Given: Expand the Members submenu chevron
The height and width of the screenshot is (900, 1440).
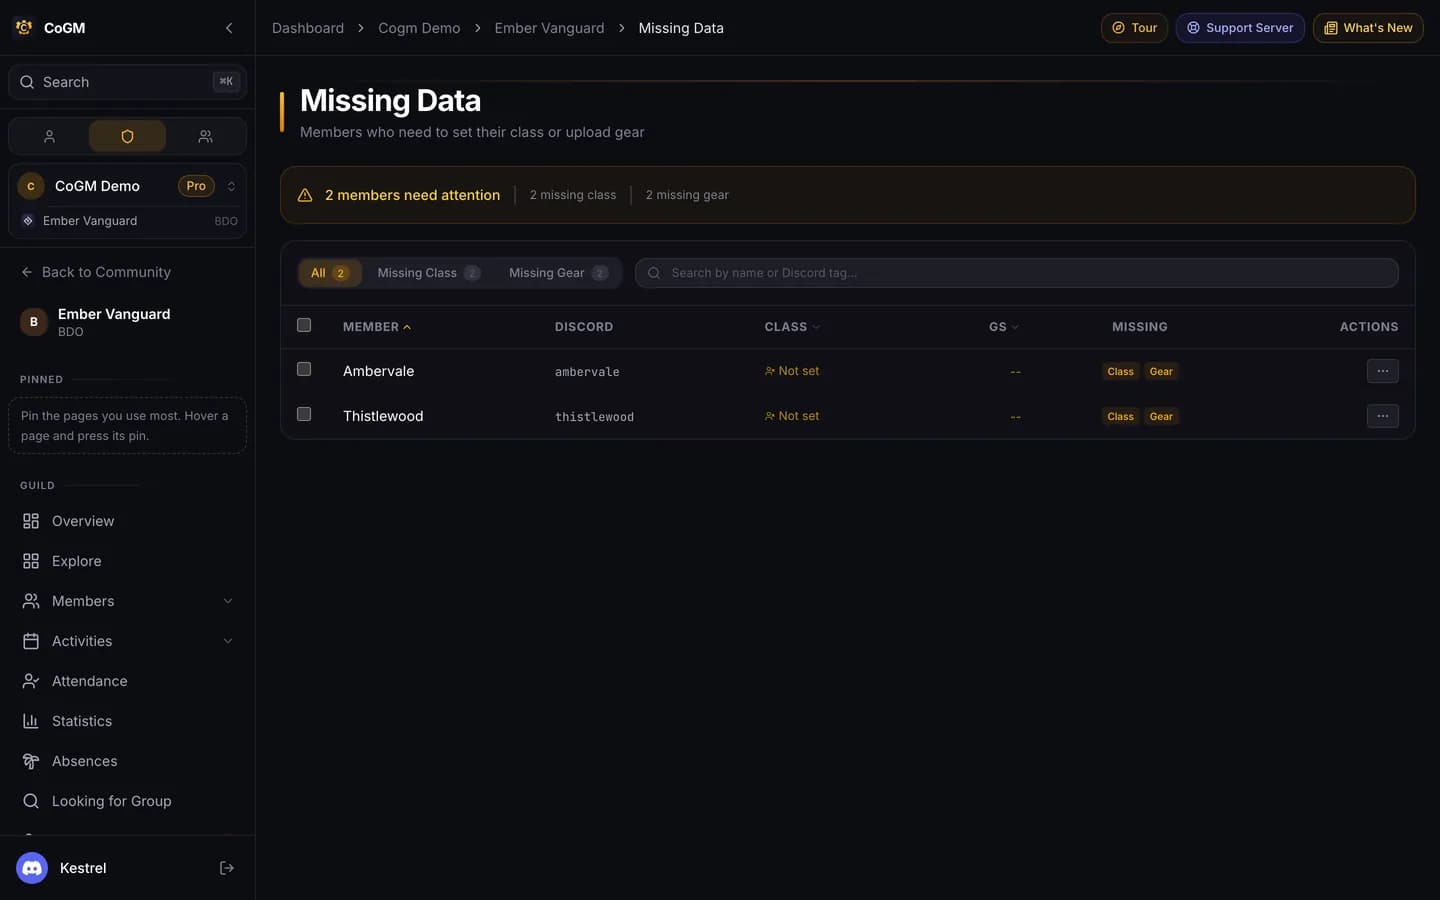Looking at the screenshot, I should click(x=228, y=601).
